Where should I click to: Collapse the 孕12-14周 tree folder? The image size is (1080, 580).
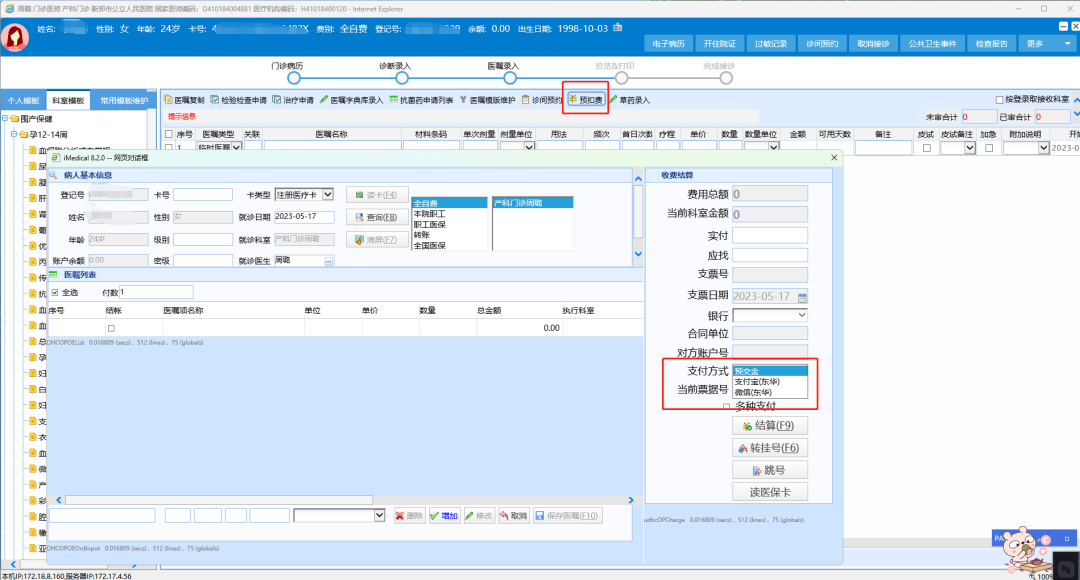14,134
